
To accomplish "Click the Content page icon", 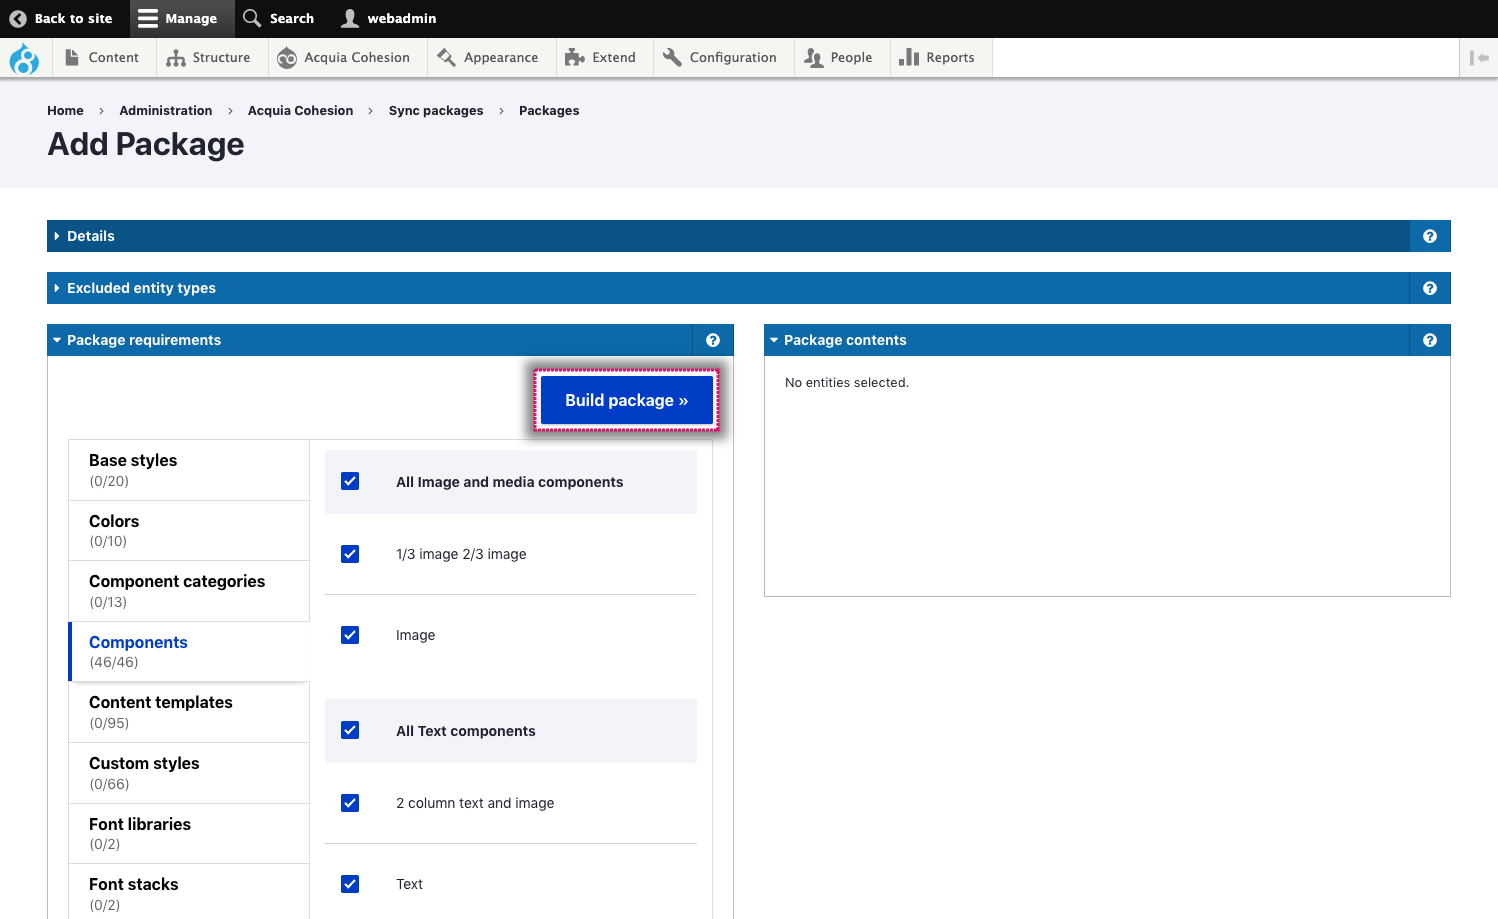I will pos(72,57).
